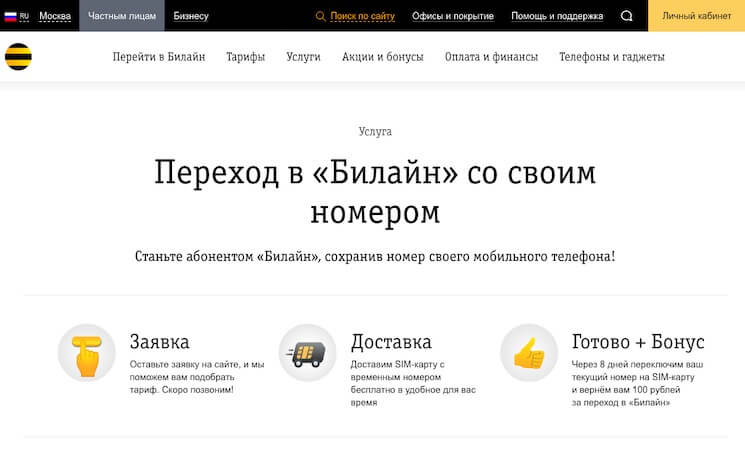Switch to Частным лицам tab
This screenshot has width=745, height=450.
coord(122,16)
